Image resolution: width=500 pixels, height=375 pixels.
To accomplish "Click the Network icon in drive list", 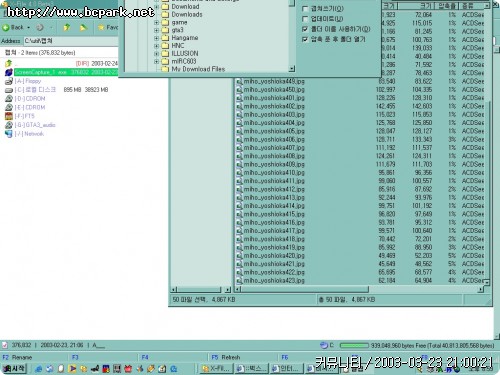I will [9, 134].
